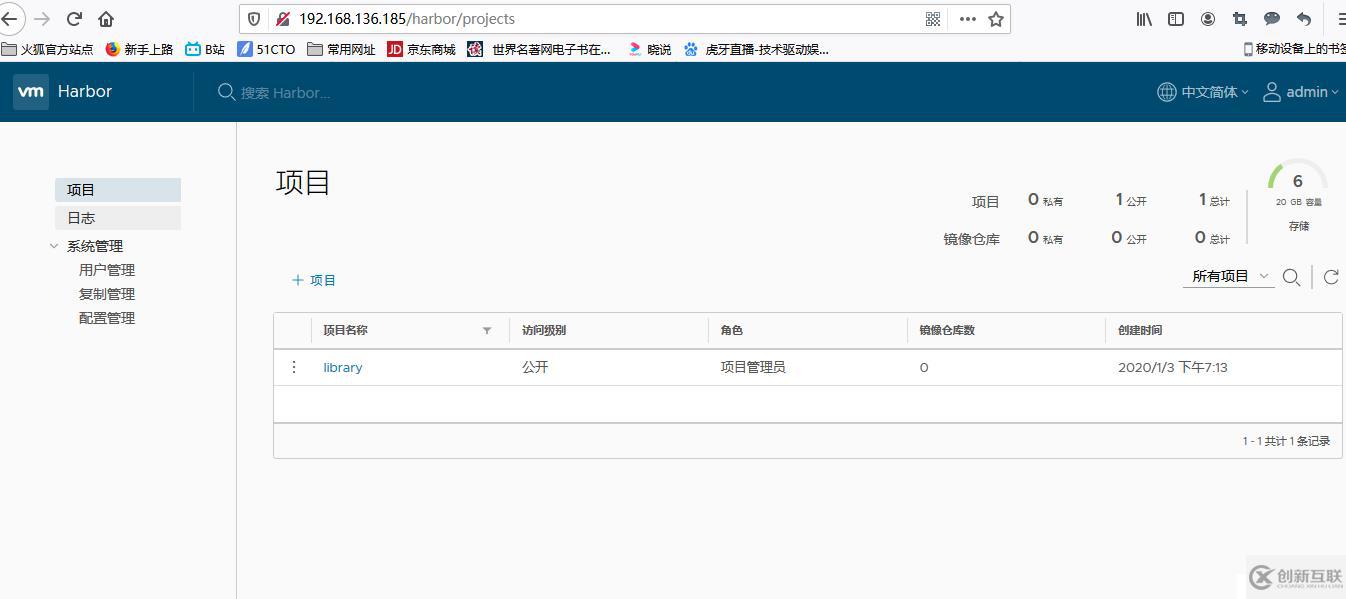Screen dimensions: 1346x599
Task: Collapse the 系统管理 section
Action: coord(55,245)
